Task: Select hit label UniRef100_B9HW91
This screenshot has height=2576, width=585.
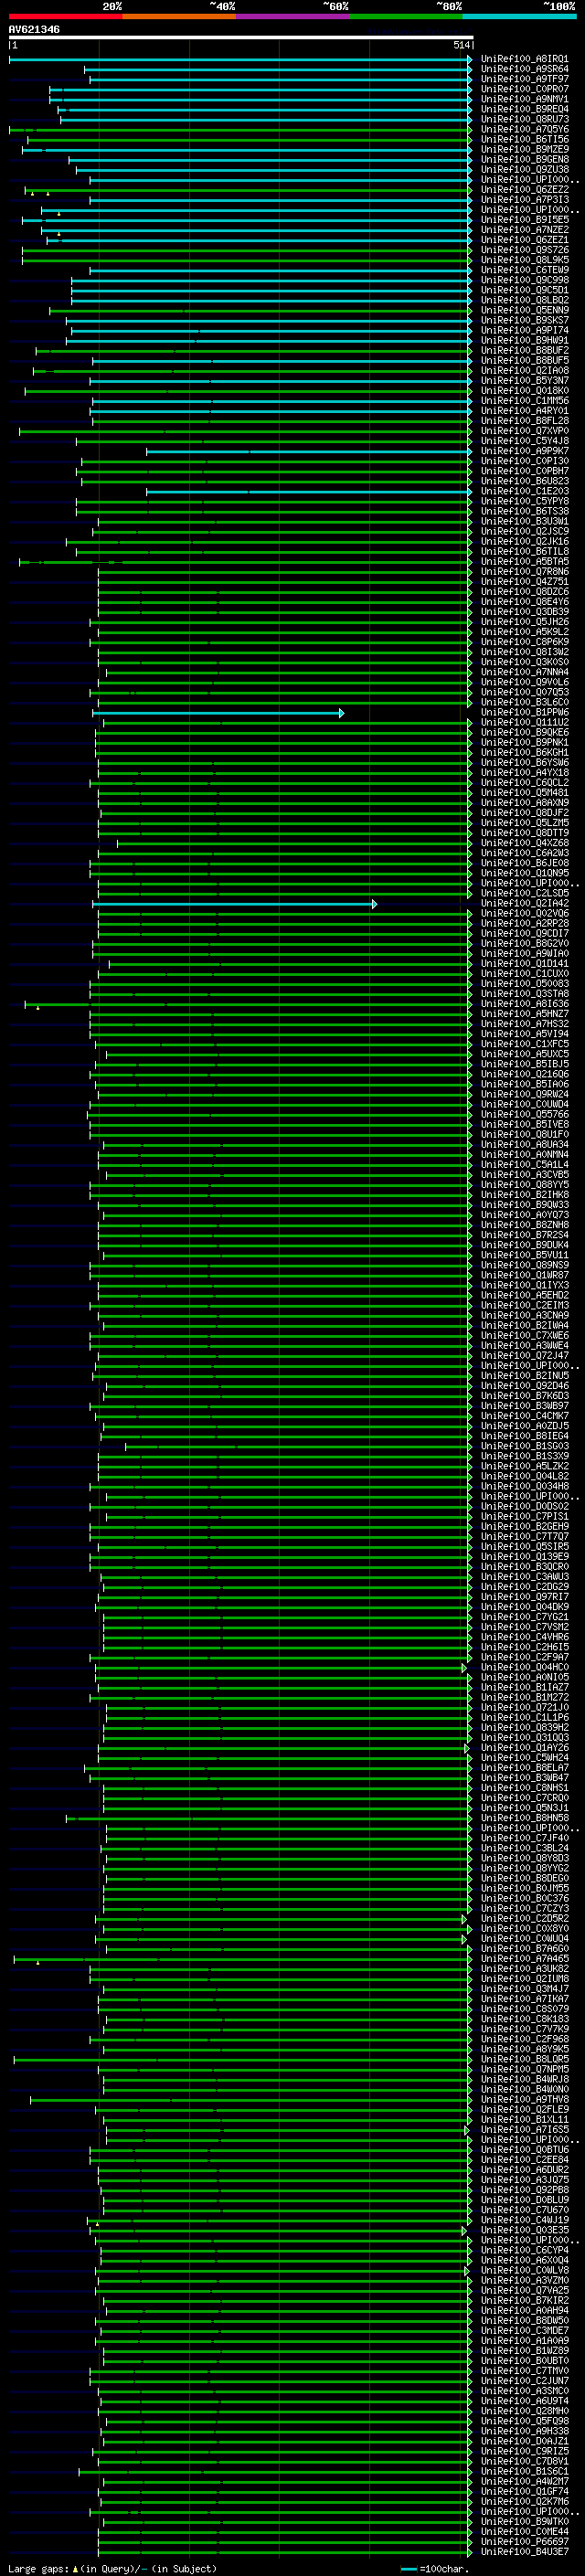Action: tap(524, 340)
